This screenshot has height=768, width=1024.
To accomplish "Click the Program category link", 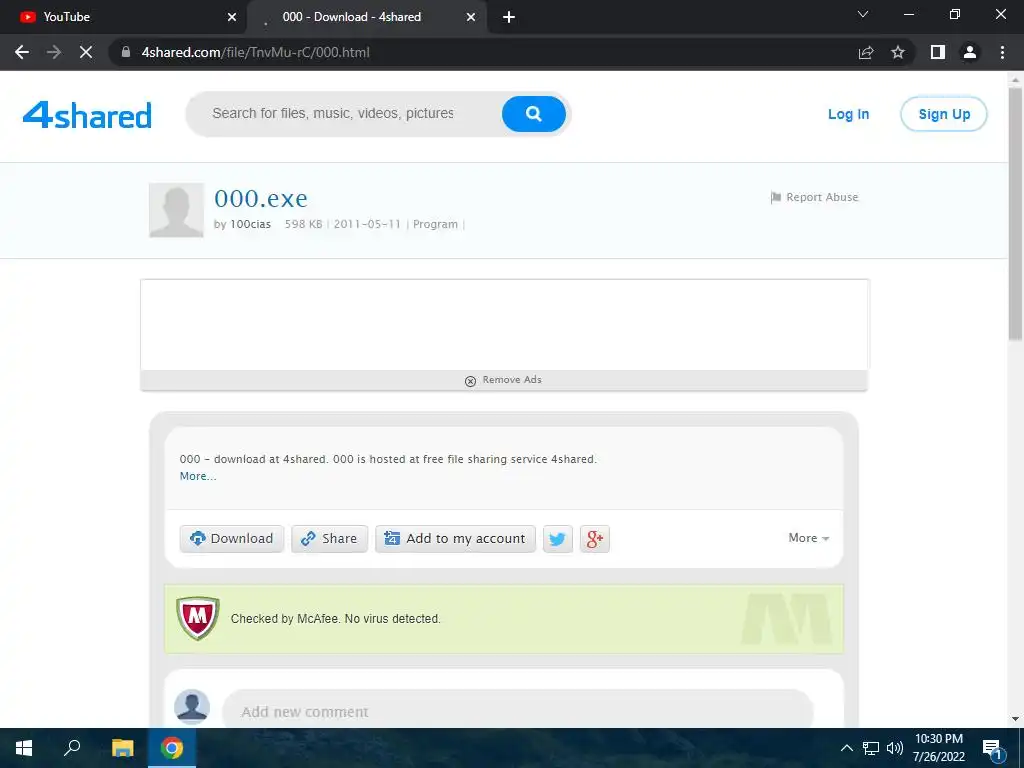I will pos(435,224).
